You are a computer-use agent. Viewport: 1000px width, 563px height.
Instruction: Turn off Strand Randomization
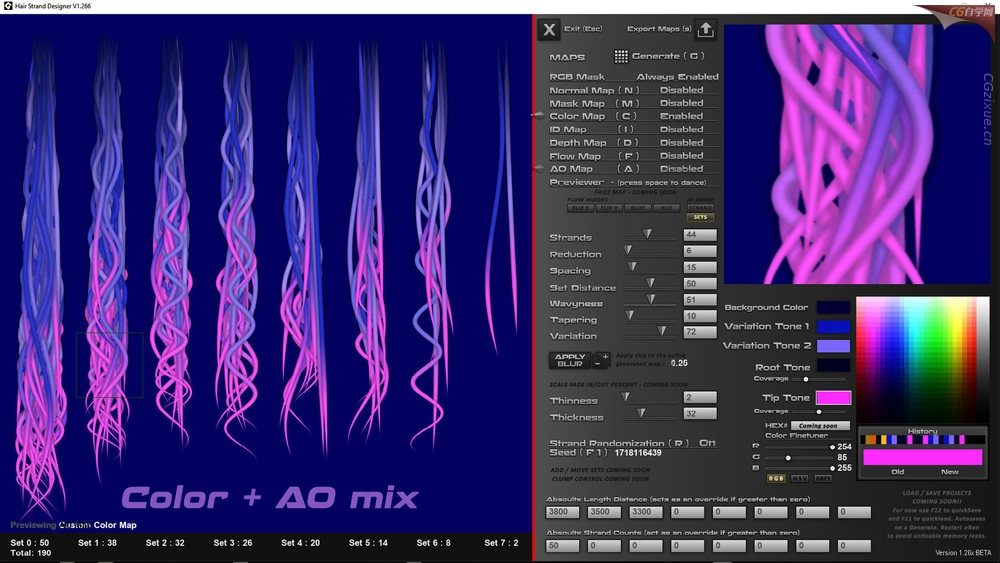point(707,443)
